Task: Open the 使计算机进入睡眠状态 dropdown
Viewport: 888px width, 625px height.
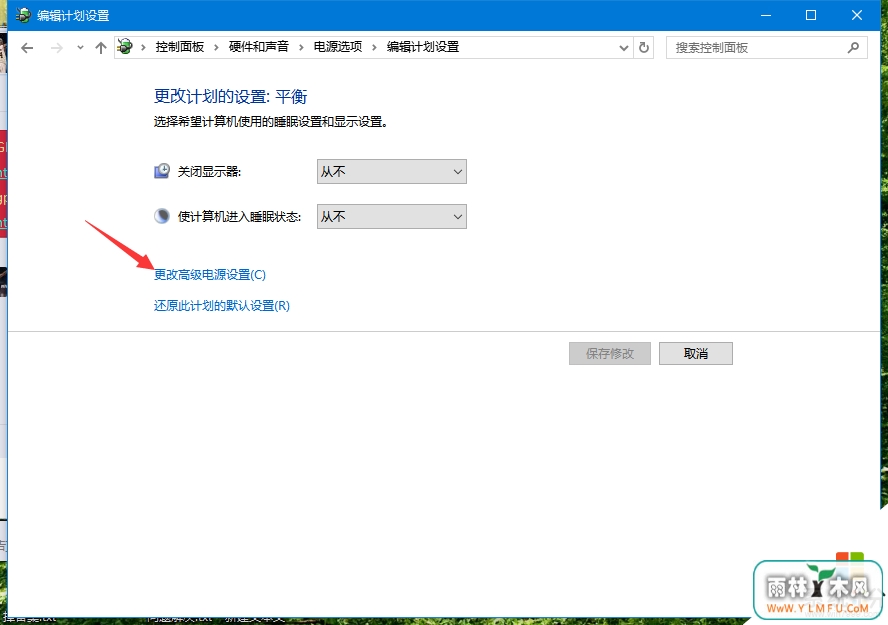Action: pyautogui.click(x=391, y=217)
